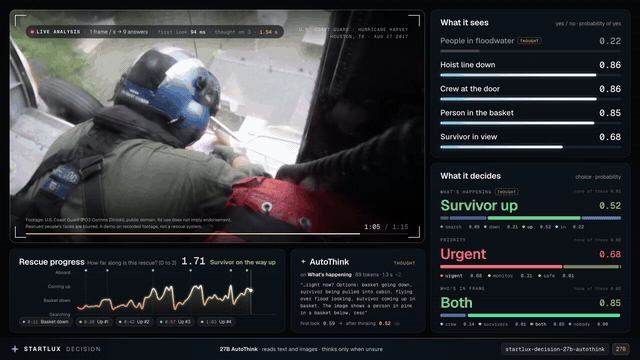Click the 27B badge in the footer
The width and height of the screenshot is (640, 360).
620,349
